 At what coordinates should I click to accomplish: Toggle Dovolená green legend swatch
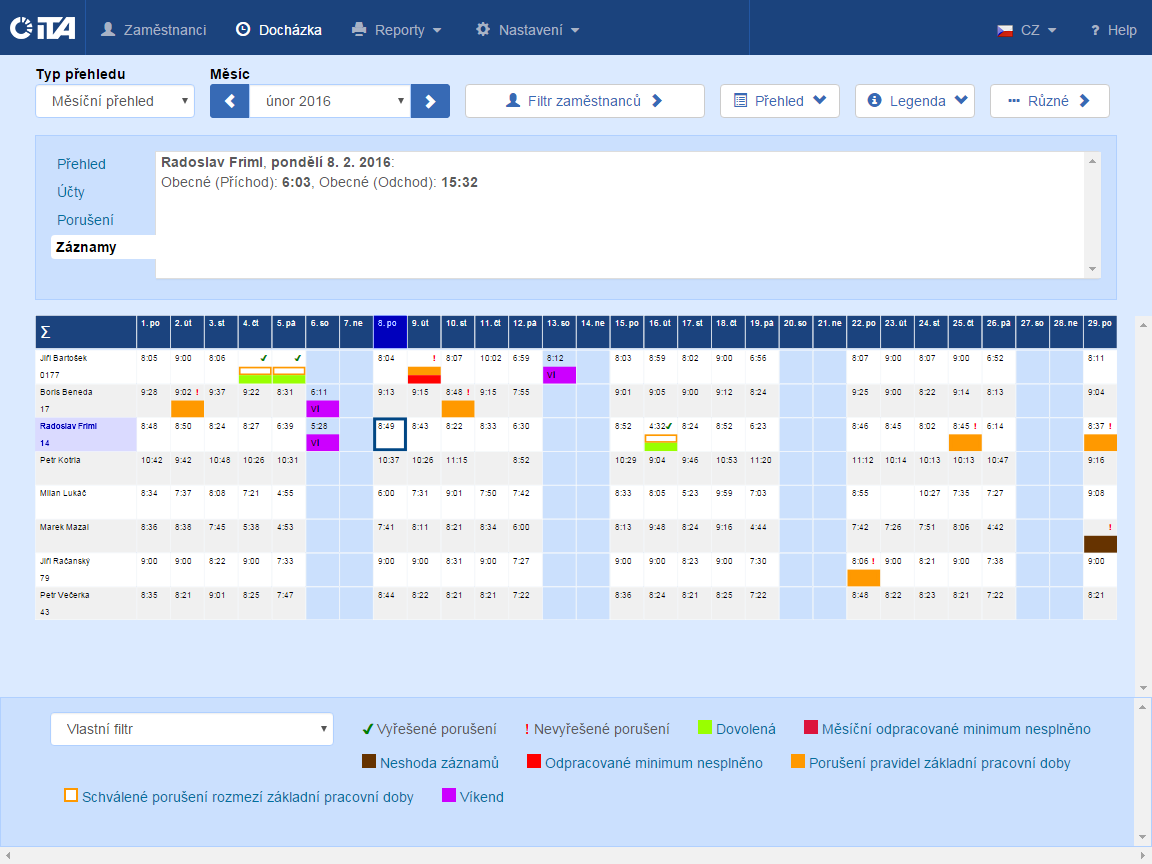[704, 728]
